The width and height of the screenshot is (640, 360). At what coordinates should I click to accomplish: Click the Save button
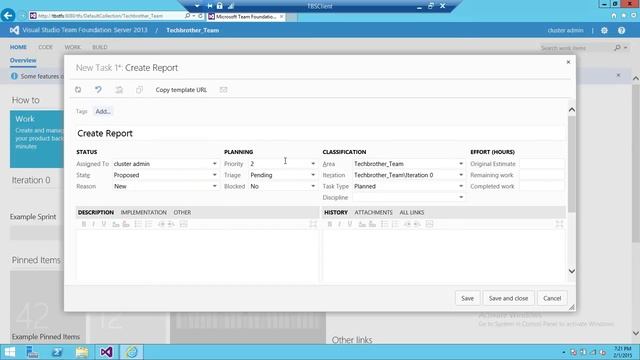[467, 298]
